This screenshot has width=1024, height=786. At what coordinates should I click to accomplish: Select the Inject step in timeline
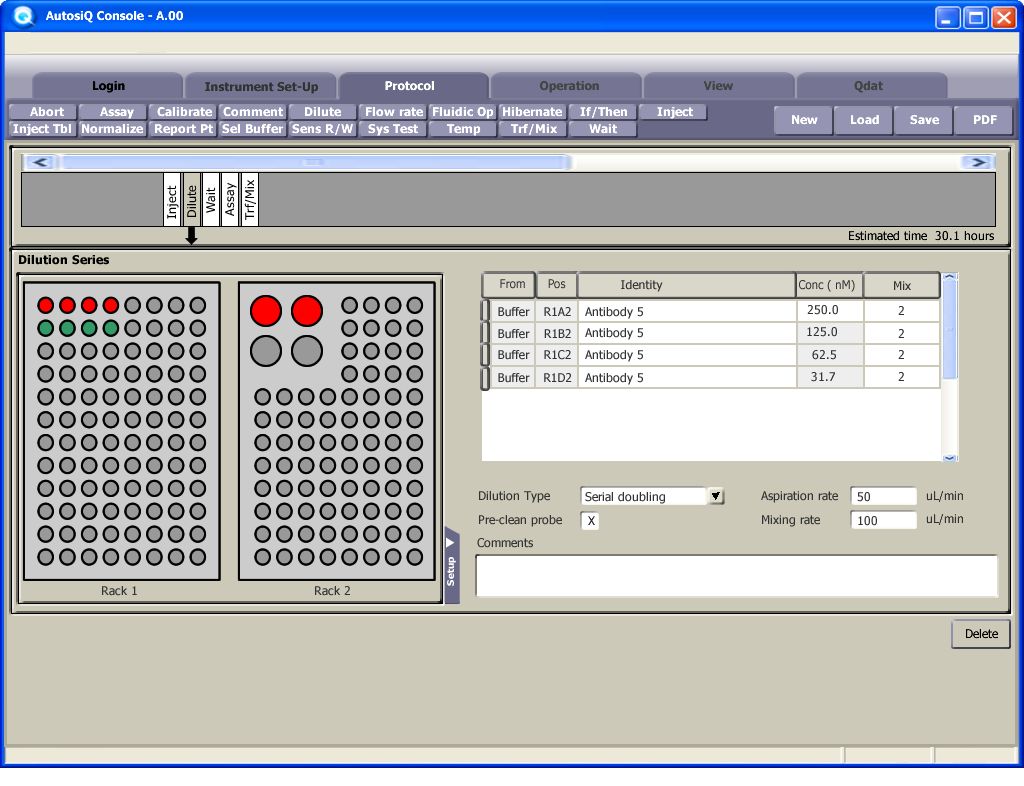pos(172,200)
